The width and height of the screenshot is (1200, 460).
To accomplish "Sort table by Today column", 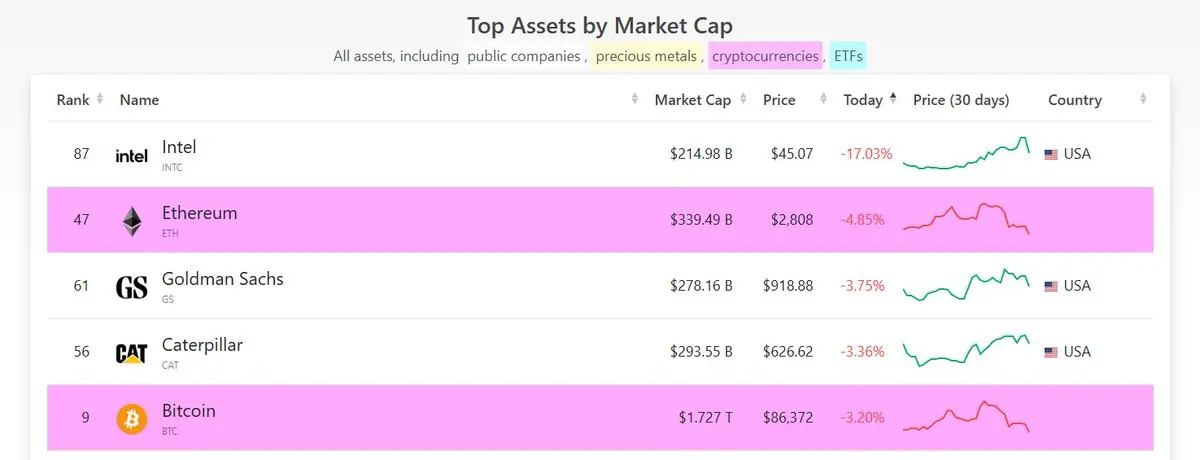I will click(x=863, y=100).
